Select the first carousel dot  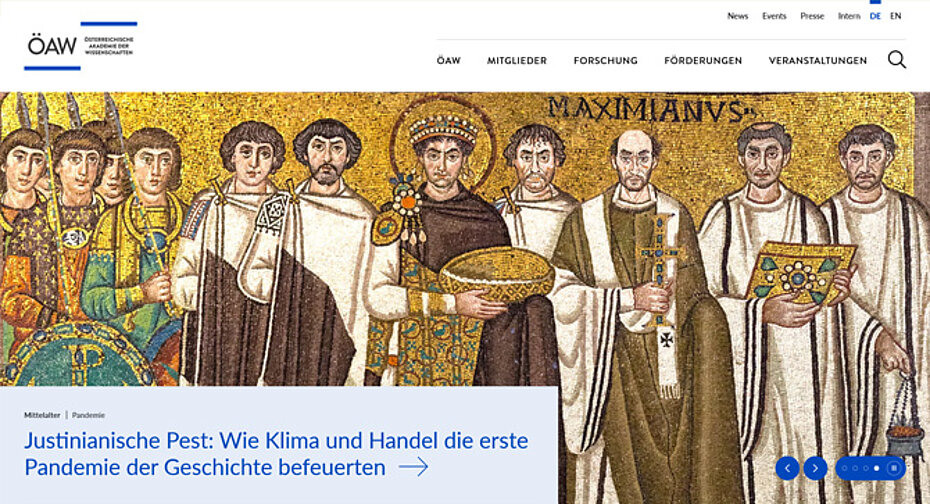coord(845,468)
